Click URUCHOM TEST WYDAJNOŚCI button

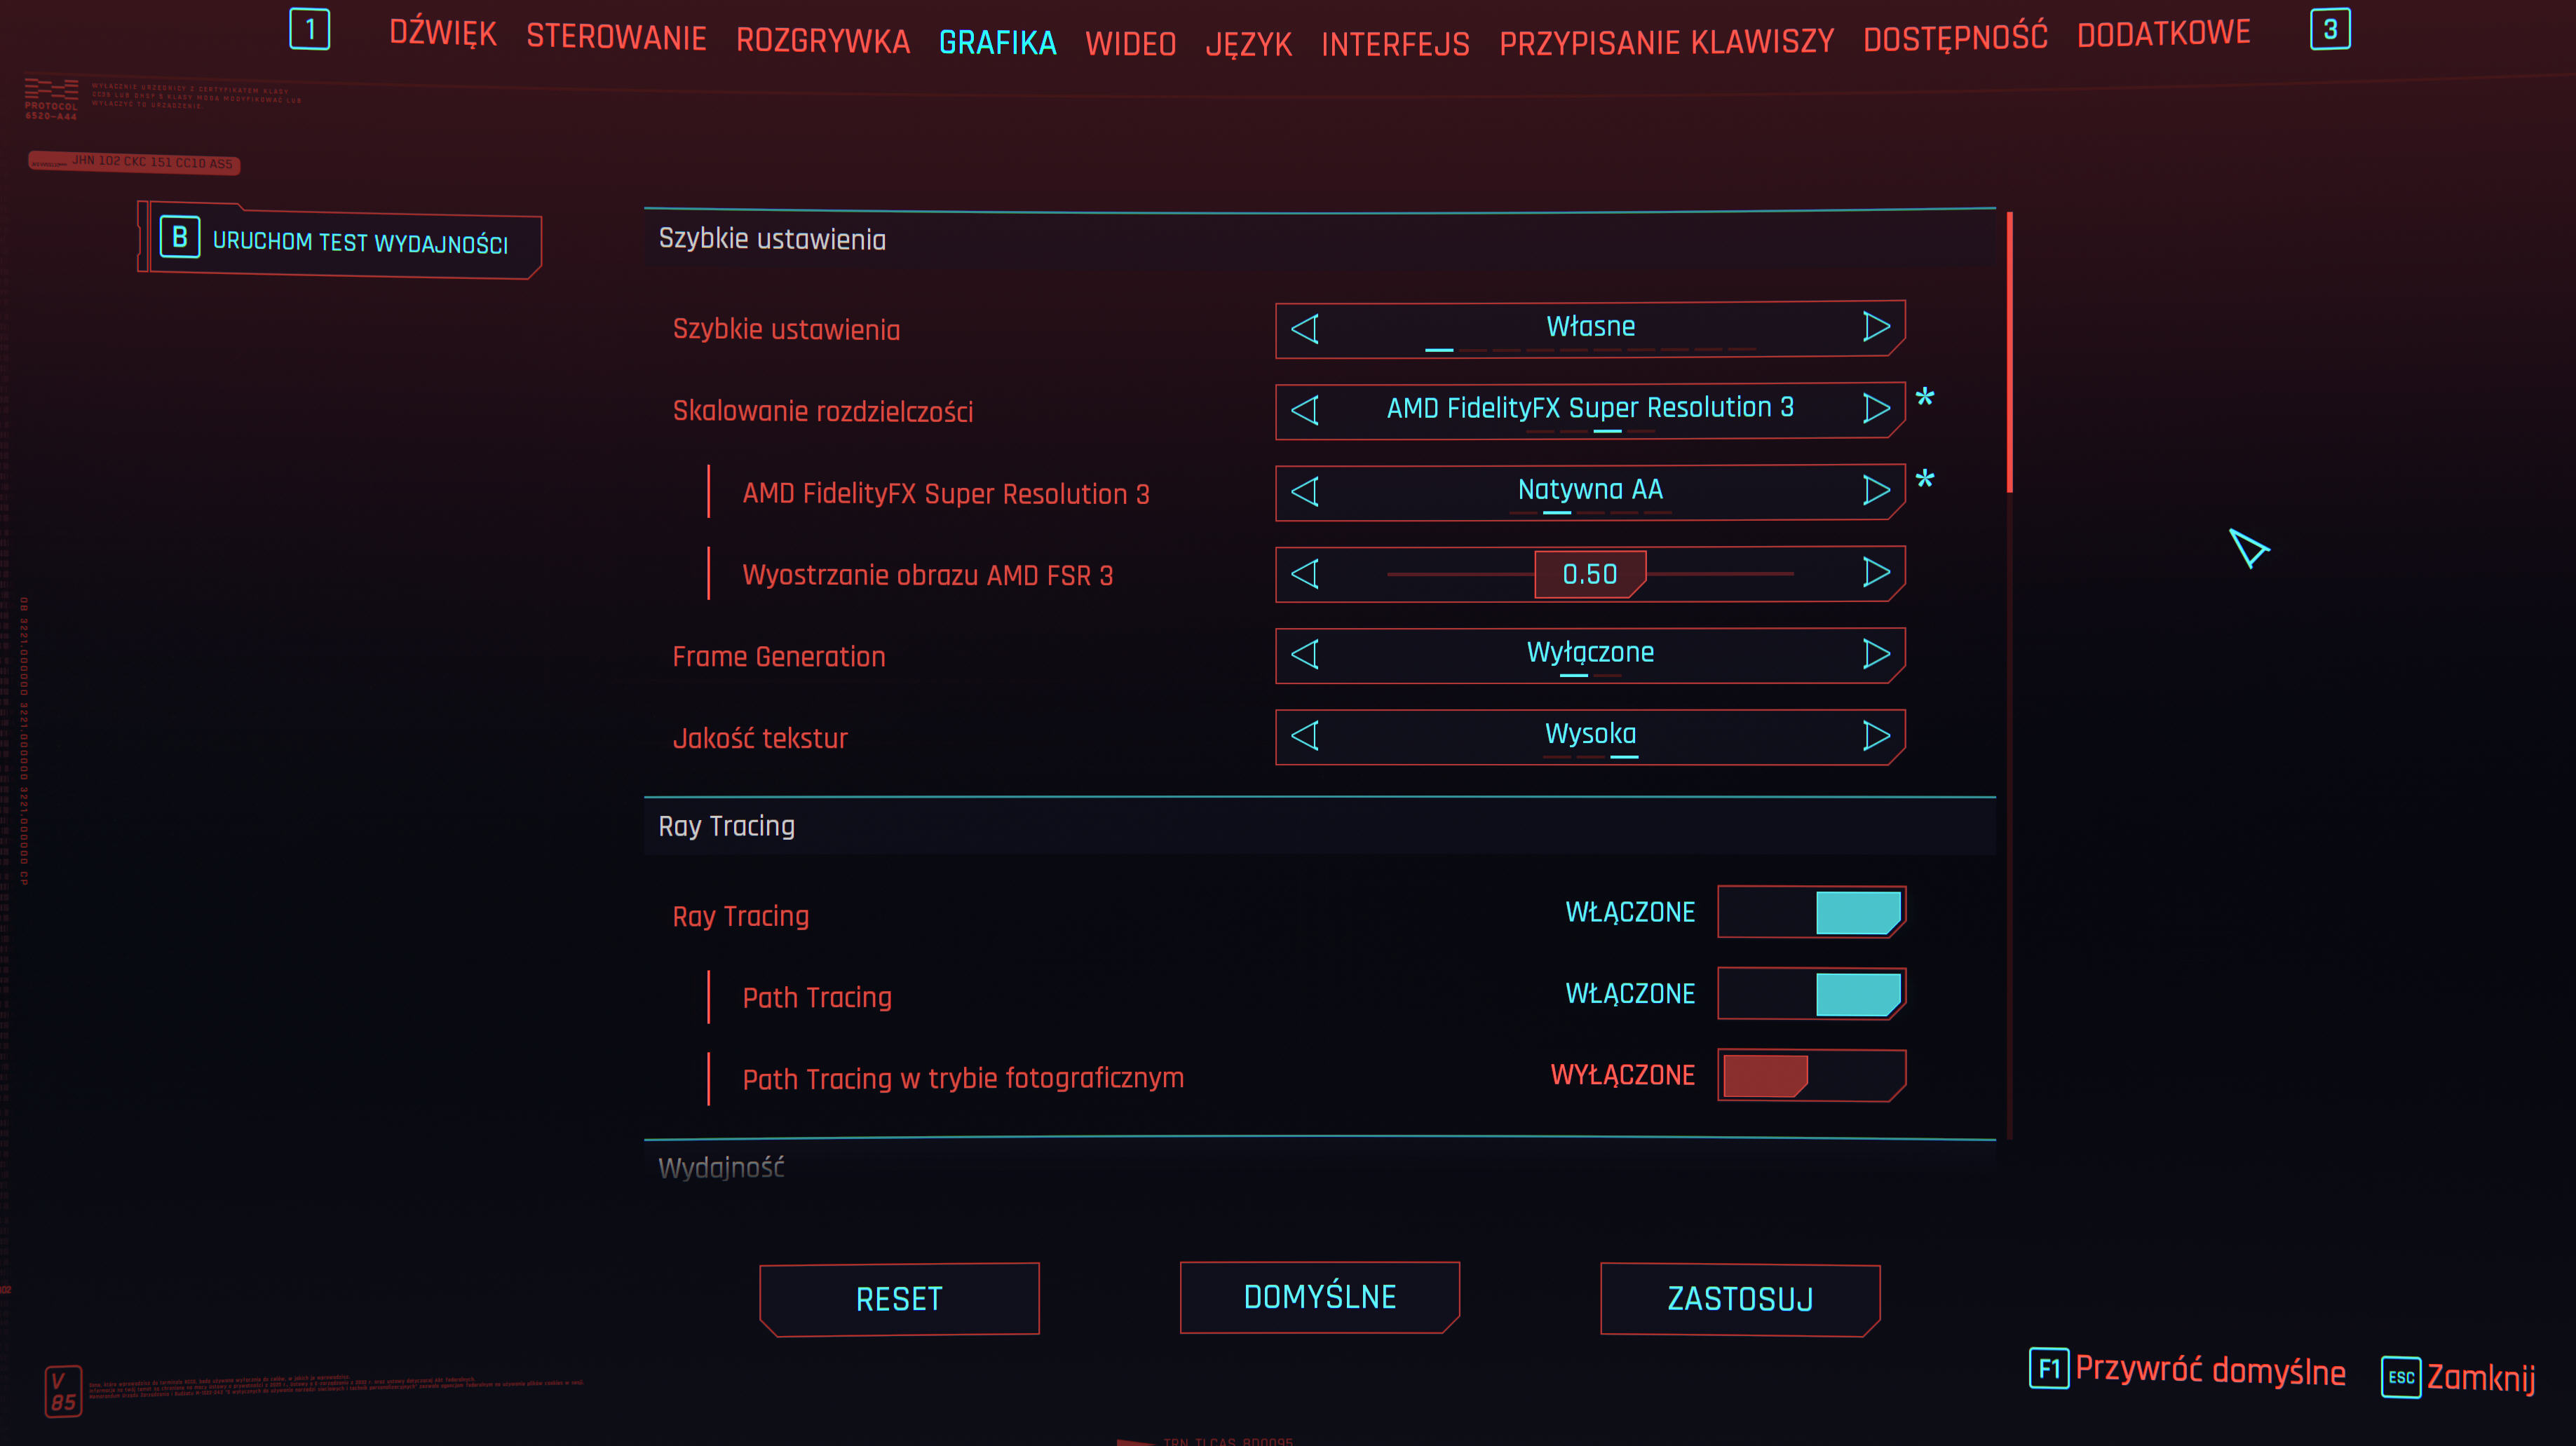point(358,242)
